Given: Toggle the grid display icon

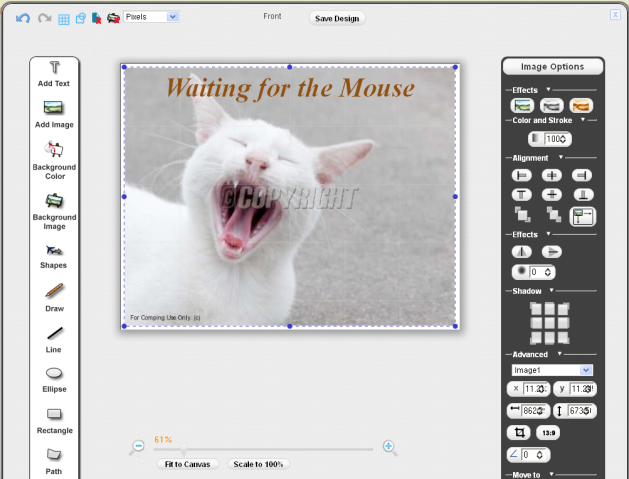Looking at the screenshot, I should click(63, 18).
